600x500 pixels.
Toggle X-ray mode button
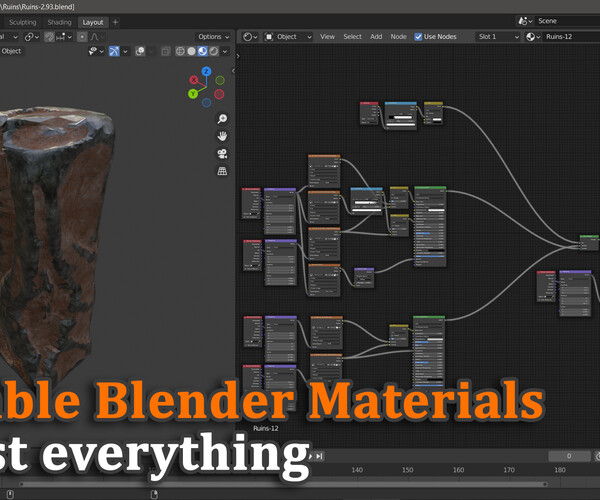(x=166, y=51)
